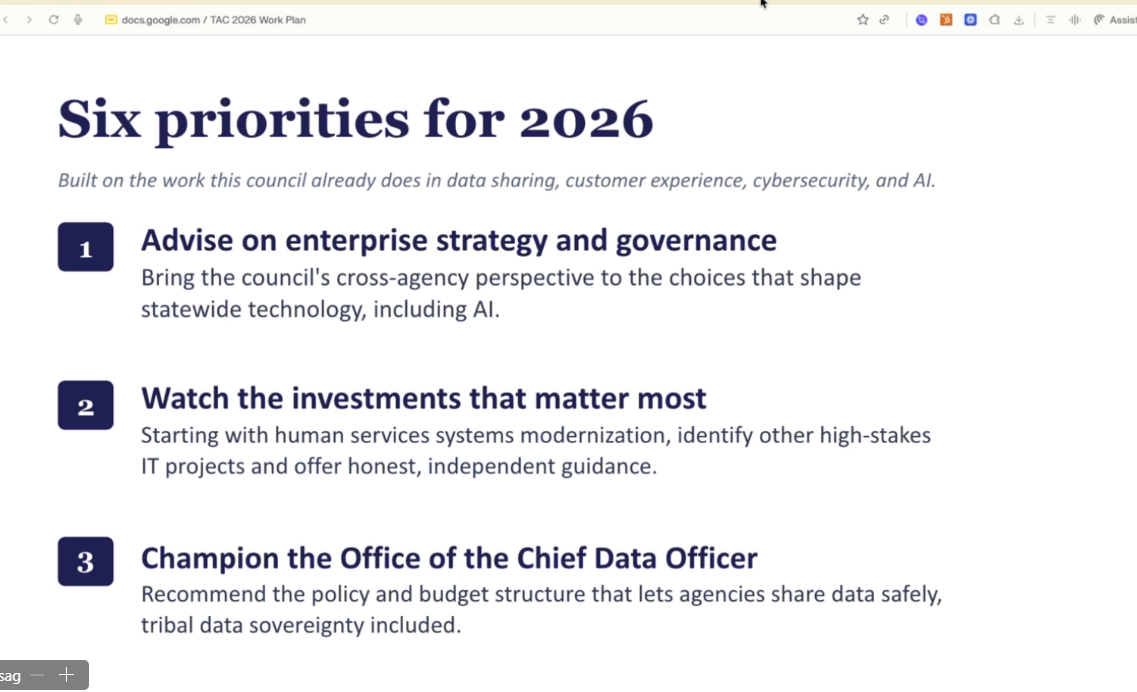Open the orange HubSpot extension icon
This screenshot has height=692, width=1137.
946,20
